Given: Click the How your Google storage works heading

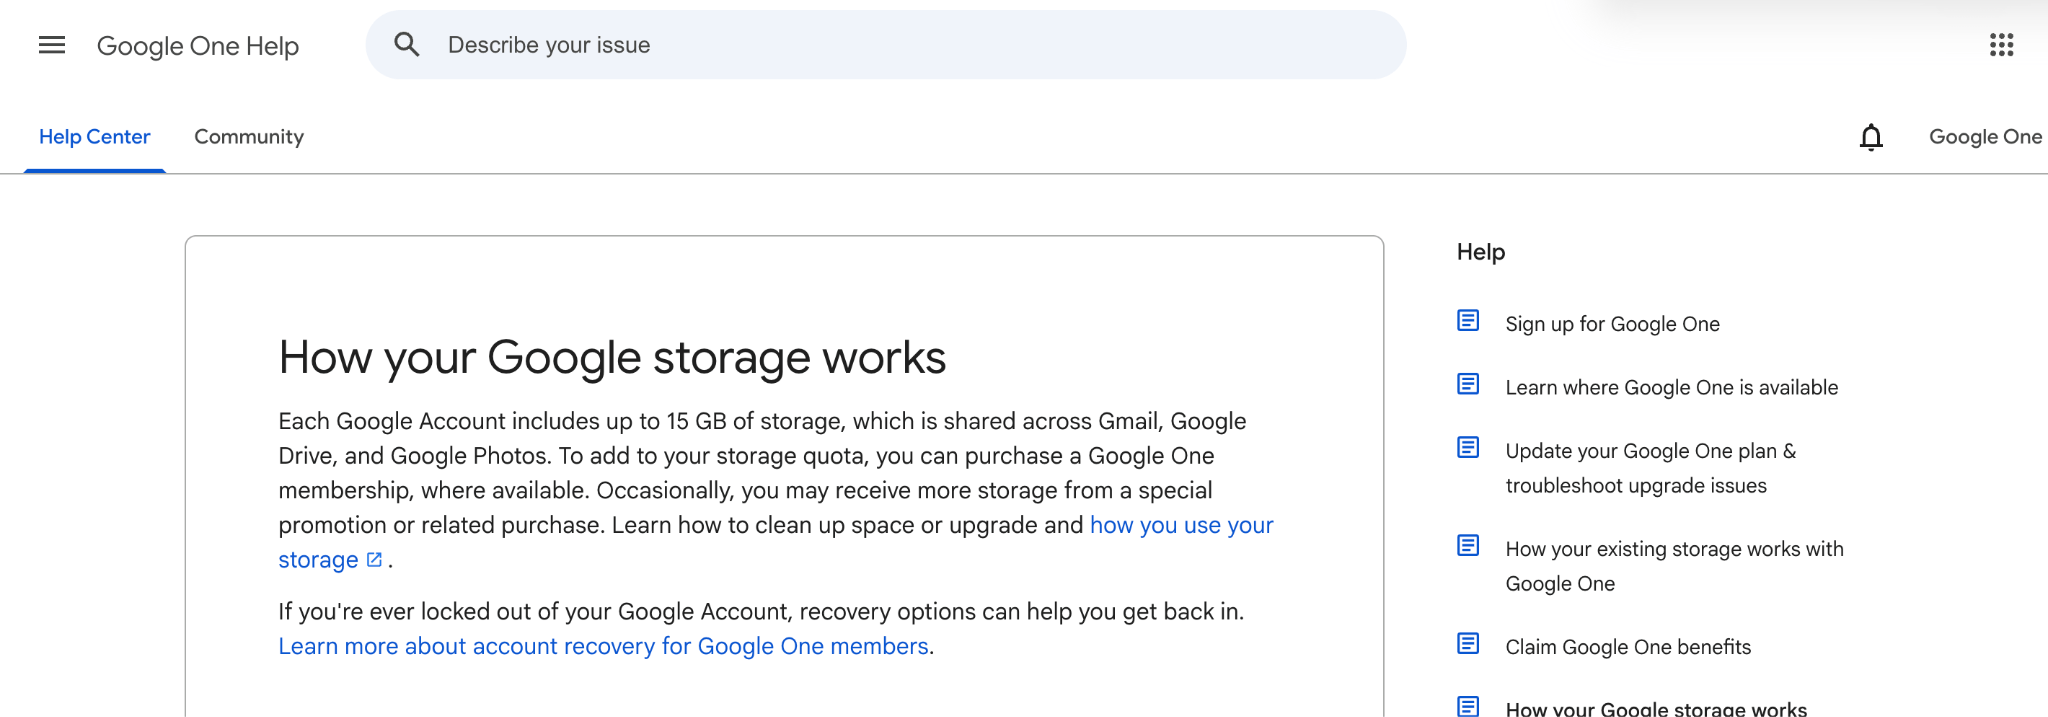Looking at the screenshot, I should (x=612, y=358).
